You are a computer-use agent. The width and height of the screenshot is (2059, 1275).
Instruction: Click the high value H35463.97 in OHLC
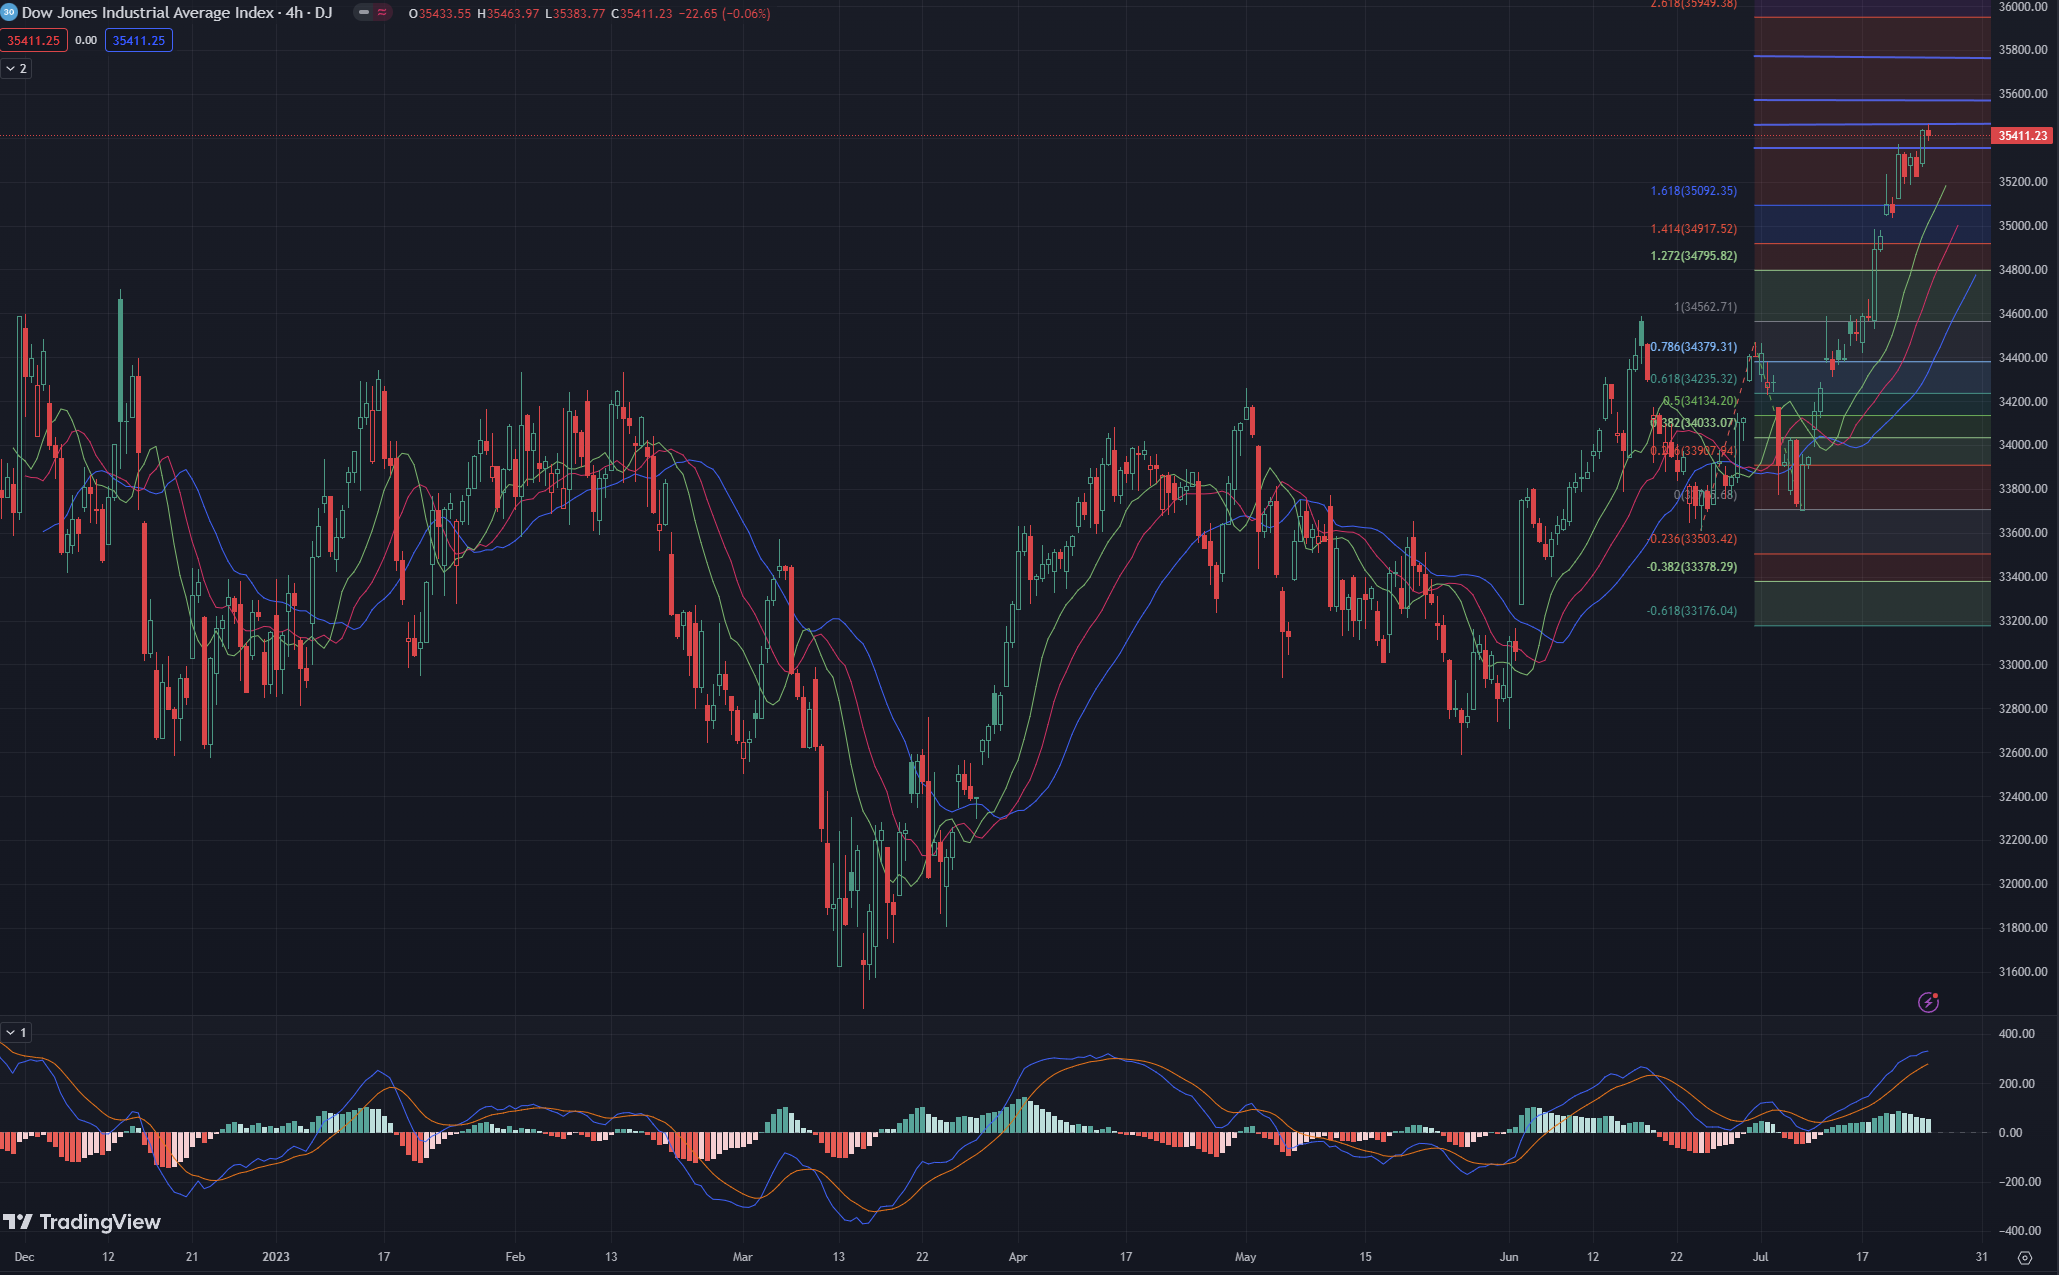point(508,14)
